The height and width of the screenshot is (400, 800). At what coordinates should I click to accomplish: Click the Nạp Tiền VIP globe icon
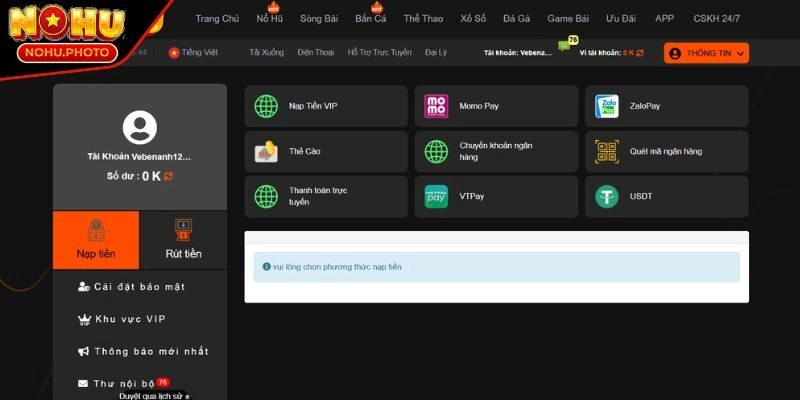click(266, 106)
